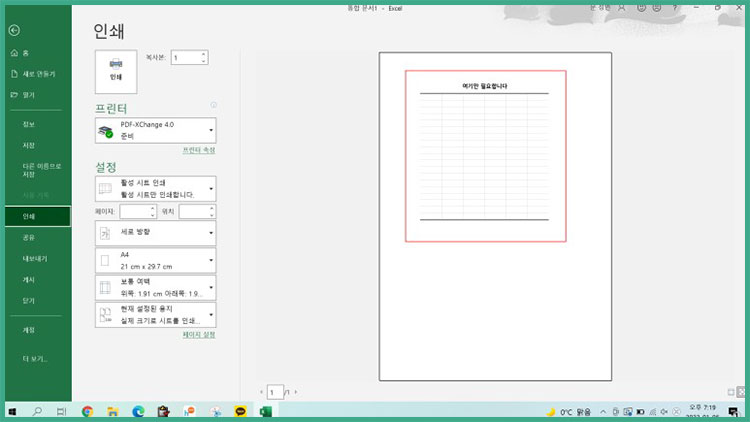
Task: Open weather widget showing 0°C 맑음
Action: click(x=568, y=412)
